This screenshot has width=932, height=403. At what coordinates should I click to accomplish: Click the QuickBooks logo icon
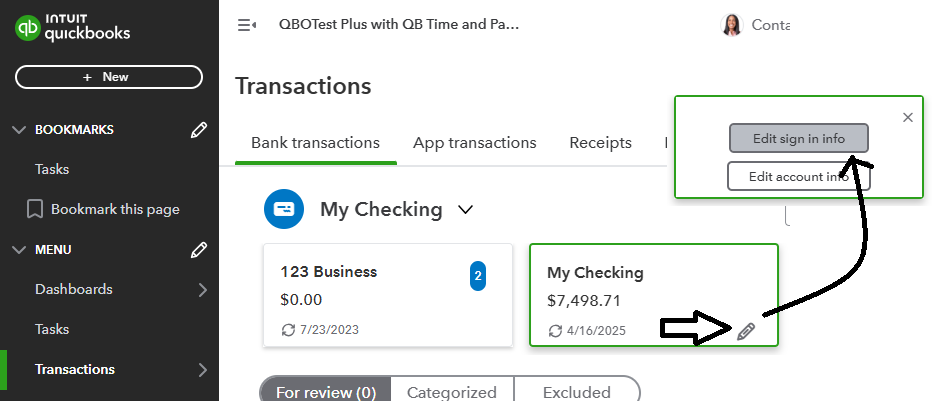tap(29, 28)
